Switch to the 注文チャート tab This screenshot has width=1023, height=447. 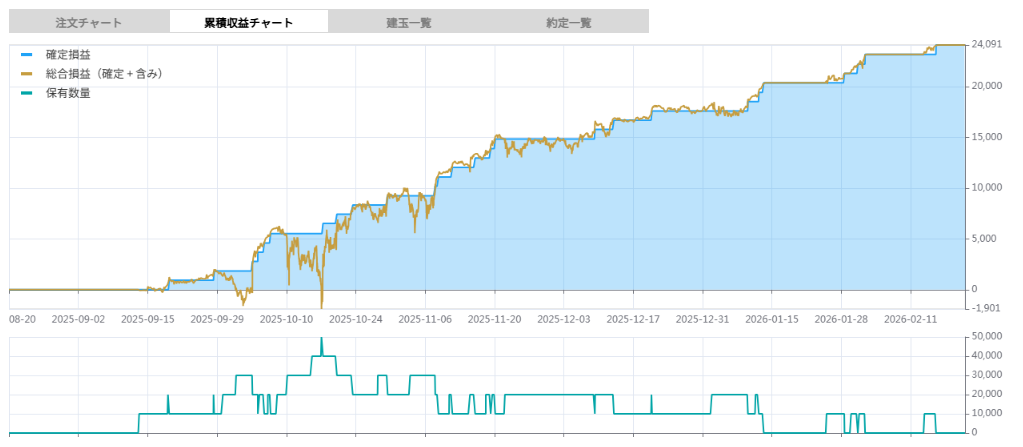[89, 22]
